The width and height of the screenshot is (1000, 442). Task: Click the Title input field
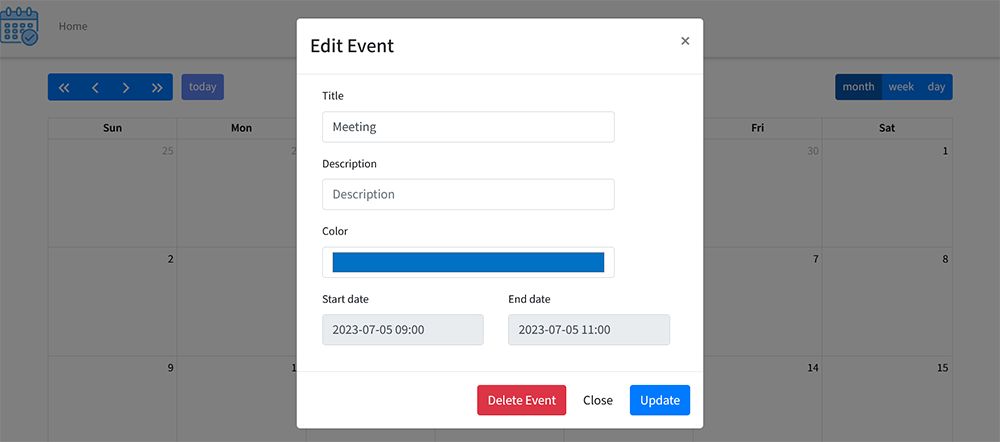point(468,127)
